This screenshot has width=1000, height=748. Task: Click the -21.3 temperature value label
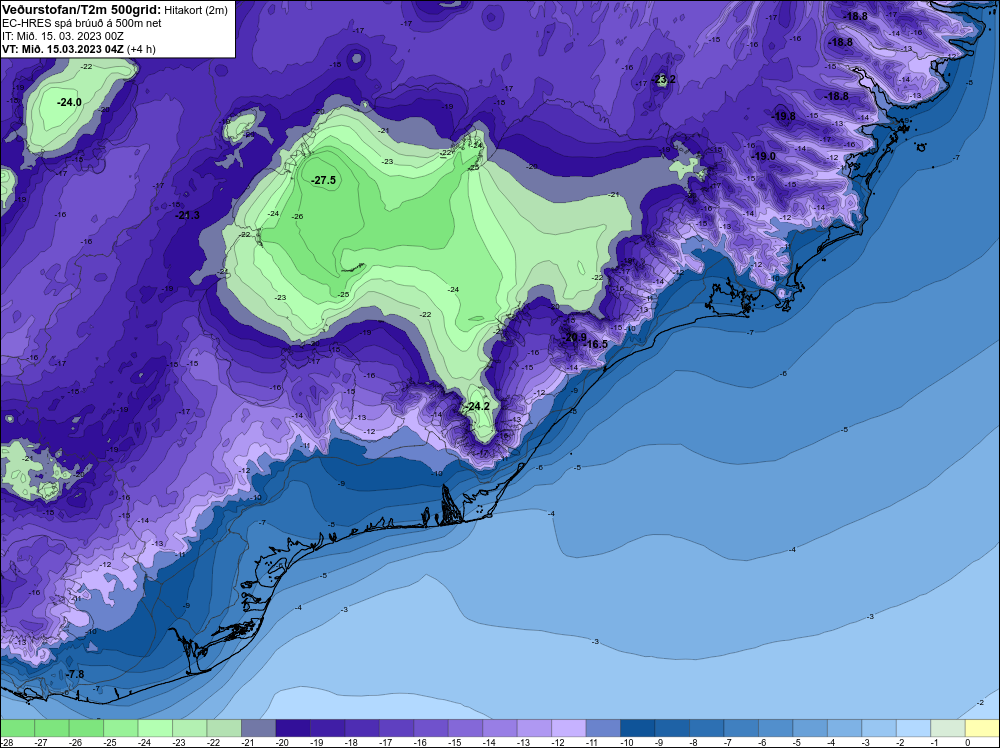click(187, 216)
